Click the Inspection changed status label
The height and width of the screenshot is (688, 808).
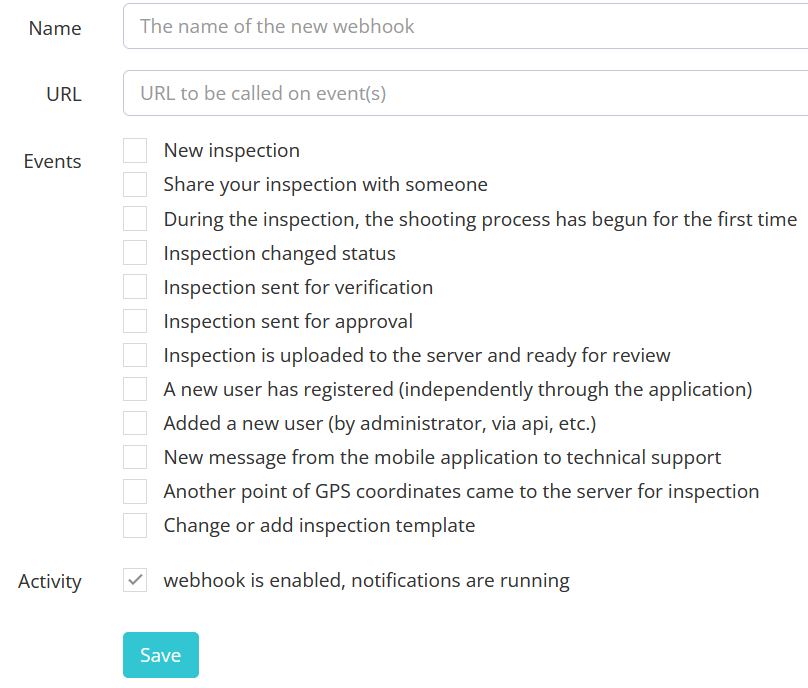tap(279, 253)
